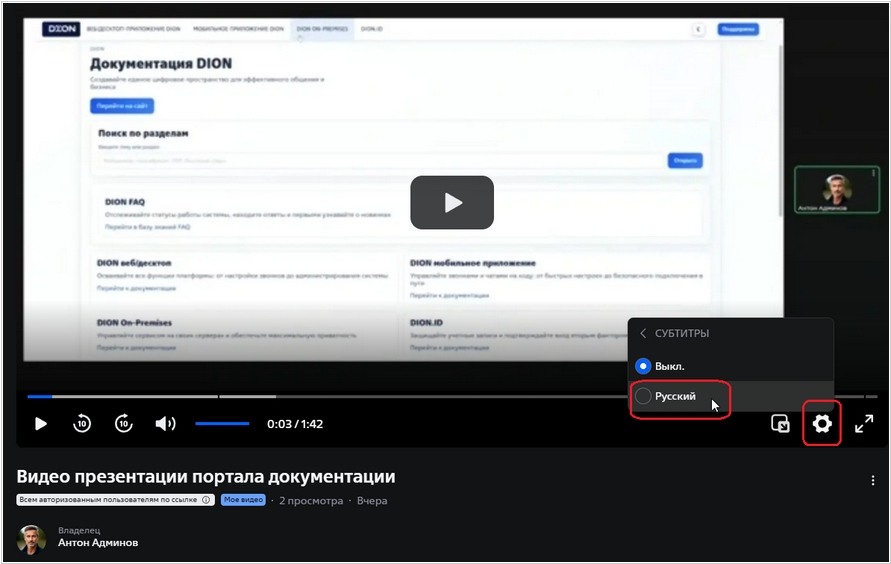Open the three-dot video options menu

pos(873,480)
